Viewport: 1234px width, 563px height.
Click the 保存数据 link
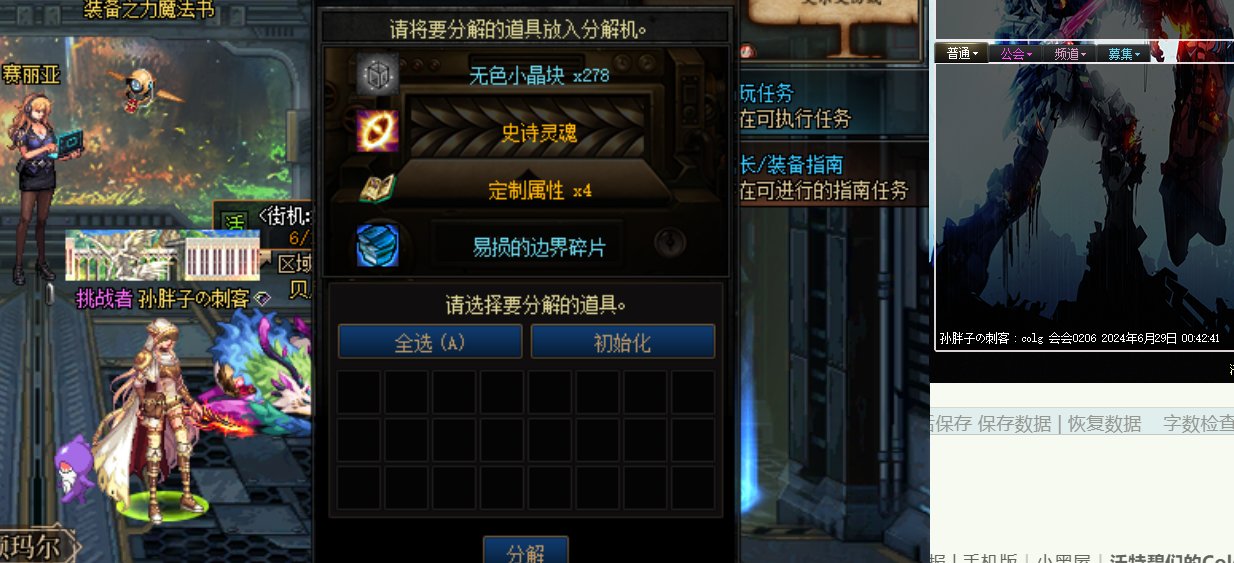1015,423
